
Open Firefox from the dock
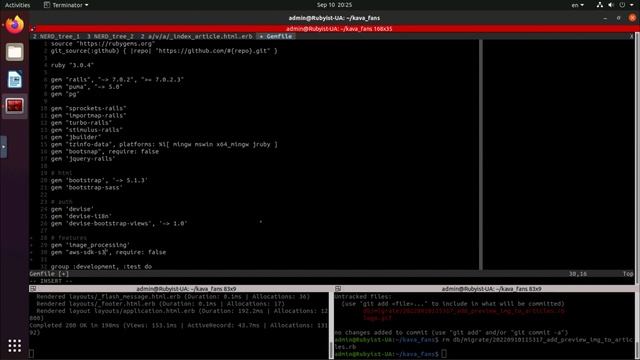click(15, 24)
